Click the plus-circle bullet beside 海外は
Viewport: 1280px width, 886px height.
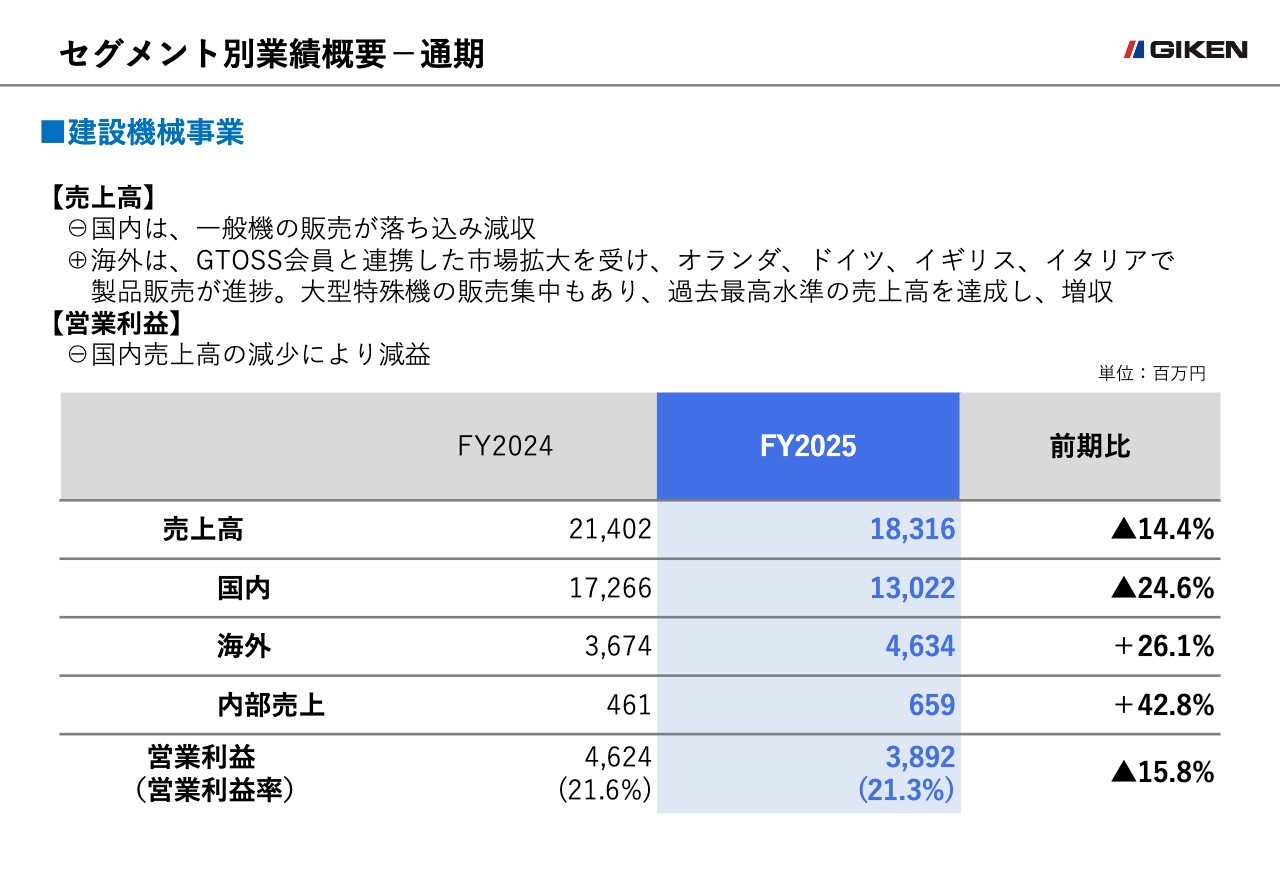[x=77, y=262]
